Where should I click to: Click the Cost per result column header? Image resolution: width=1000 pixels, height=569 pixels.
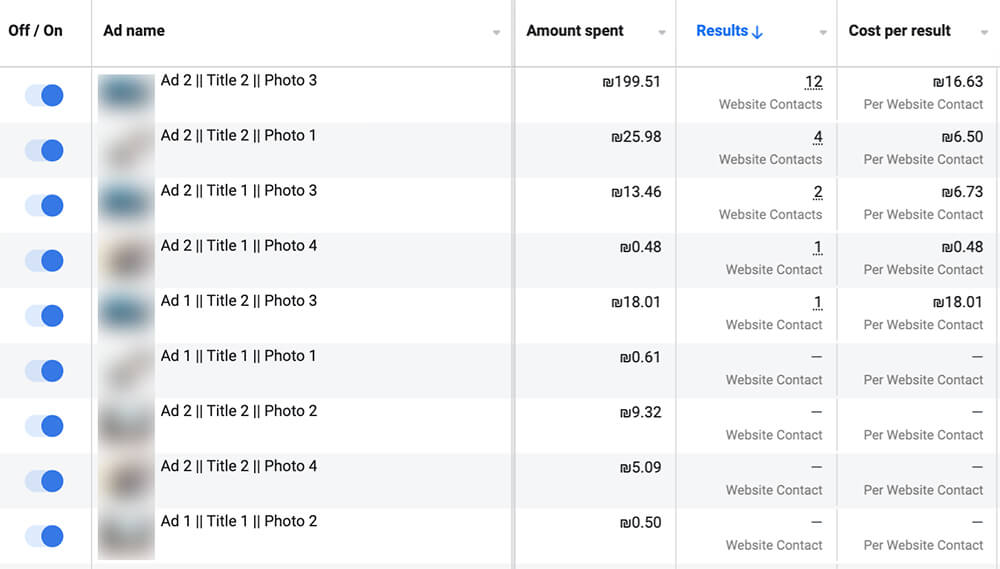[x=899, y=31]
